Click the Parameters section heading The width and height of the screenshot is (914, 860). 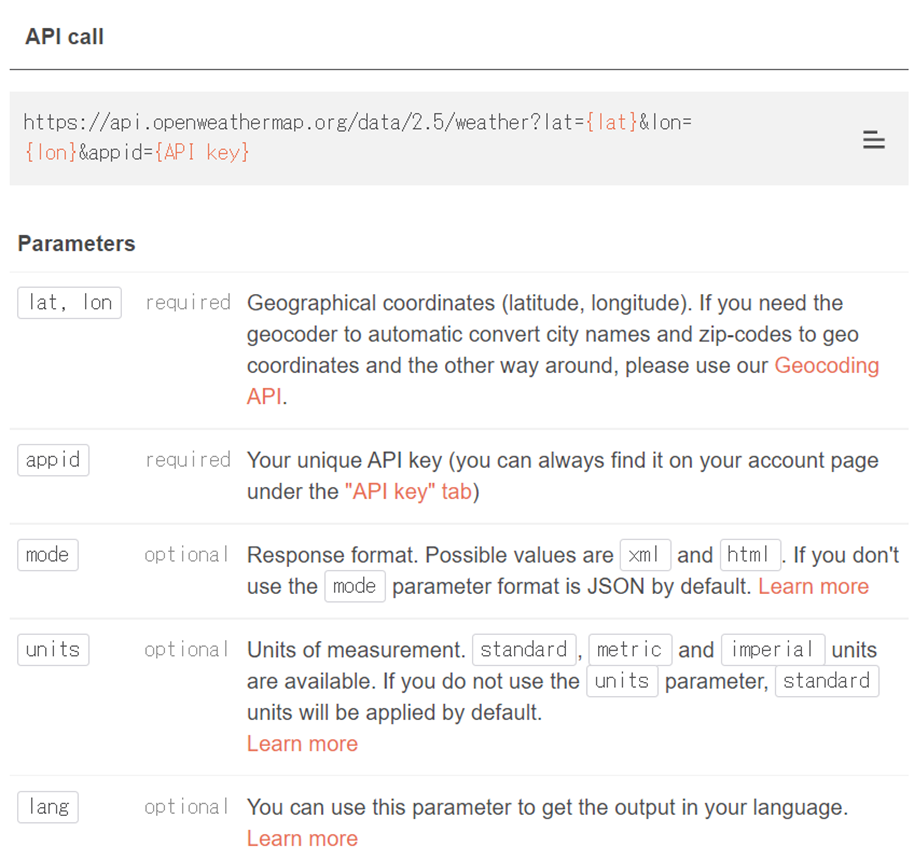(76, 244)
